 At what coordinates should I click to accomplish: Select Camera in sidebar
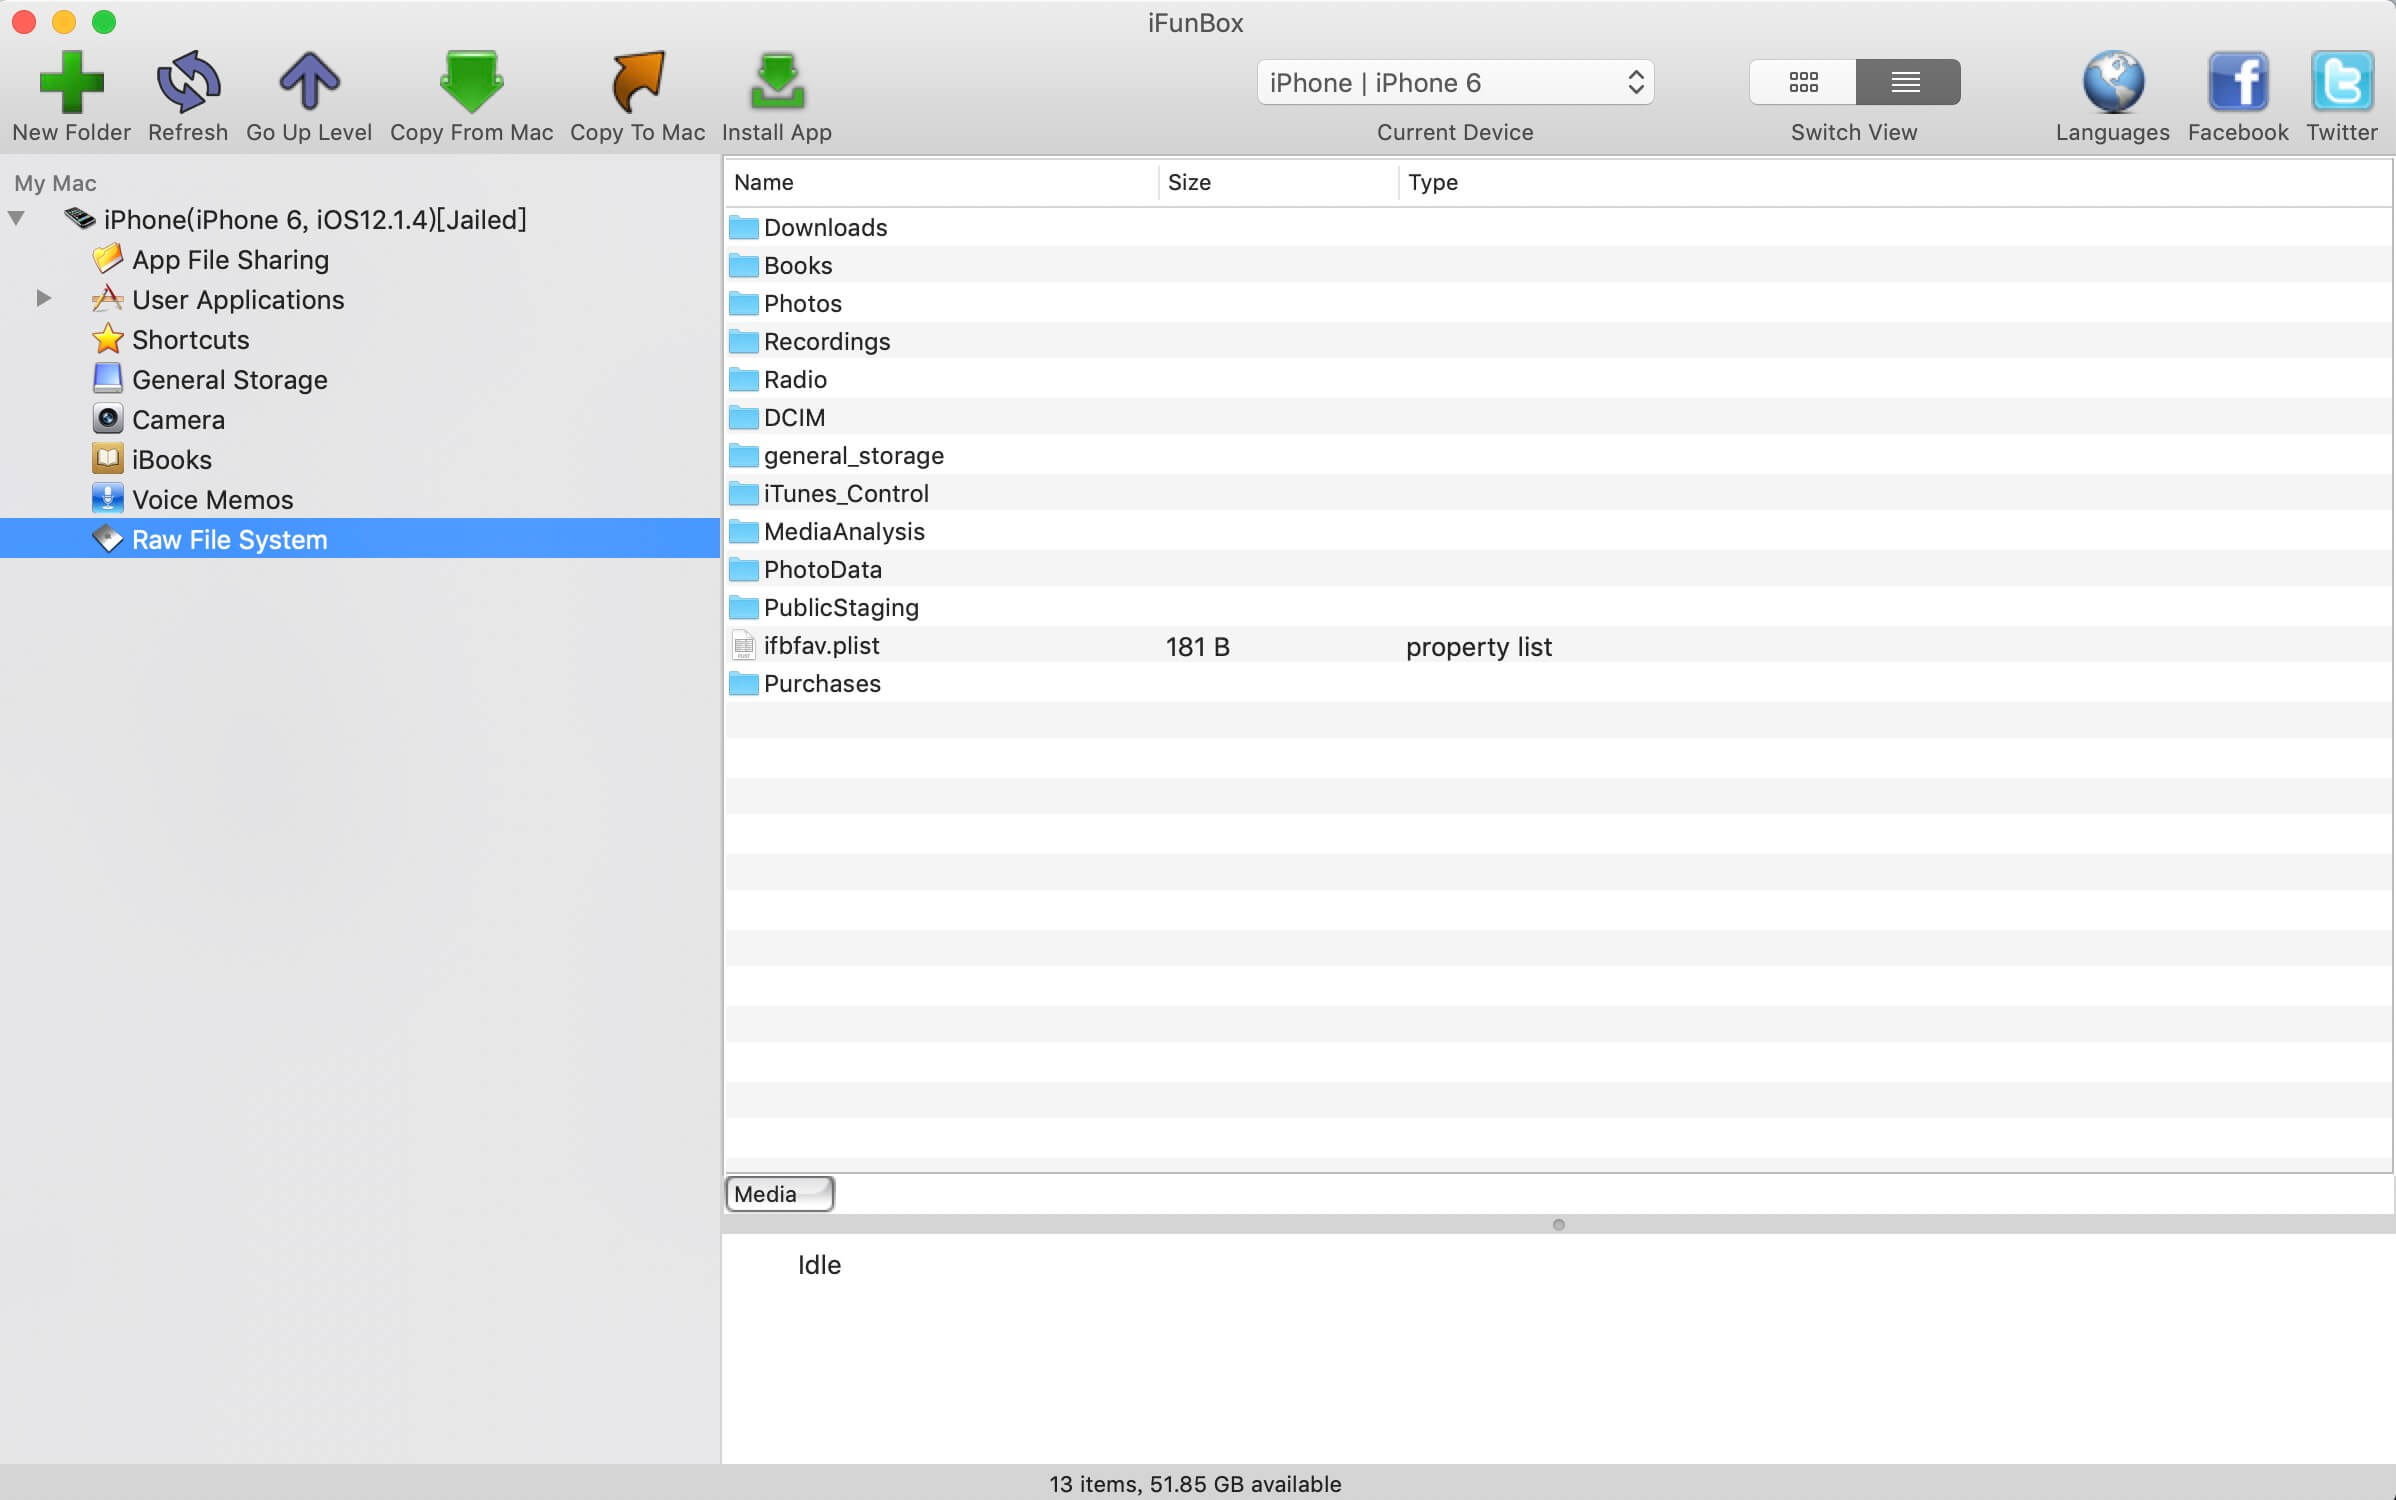(x=360, y=420)
